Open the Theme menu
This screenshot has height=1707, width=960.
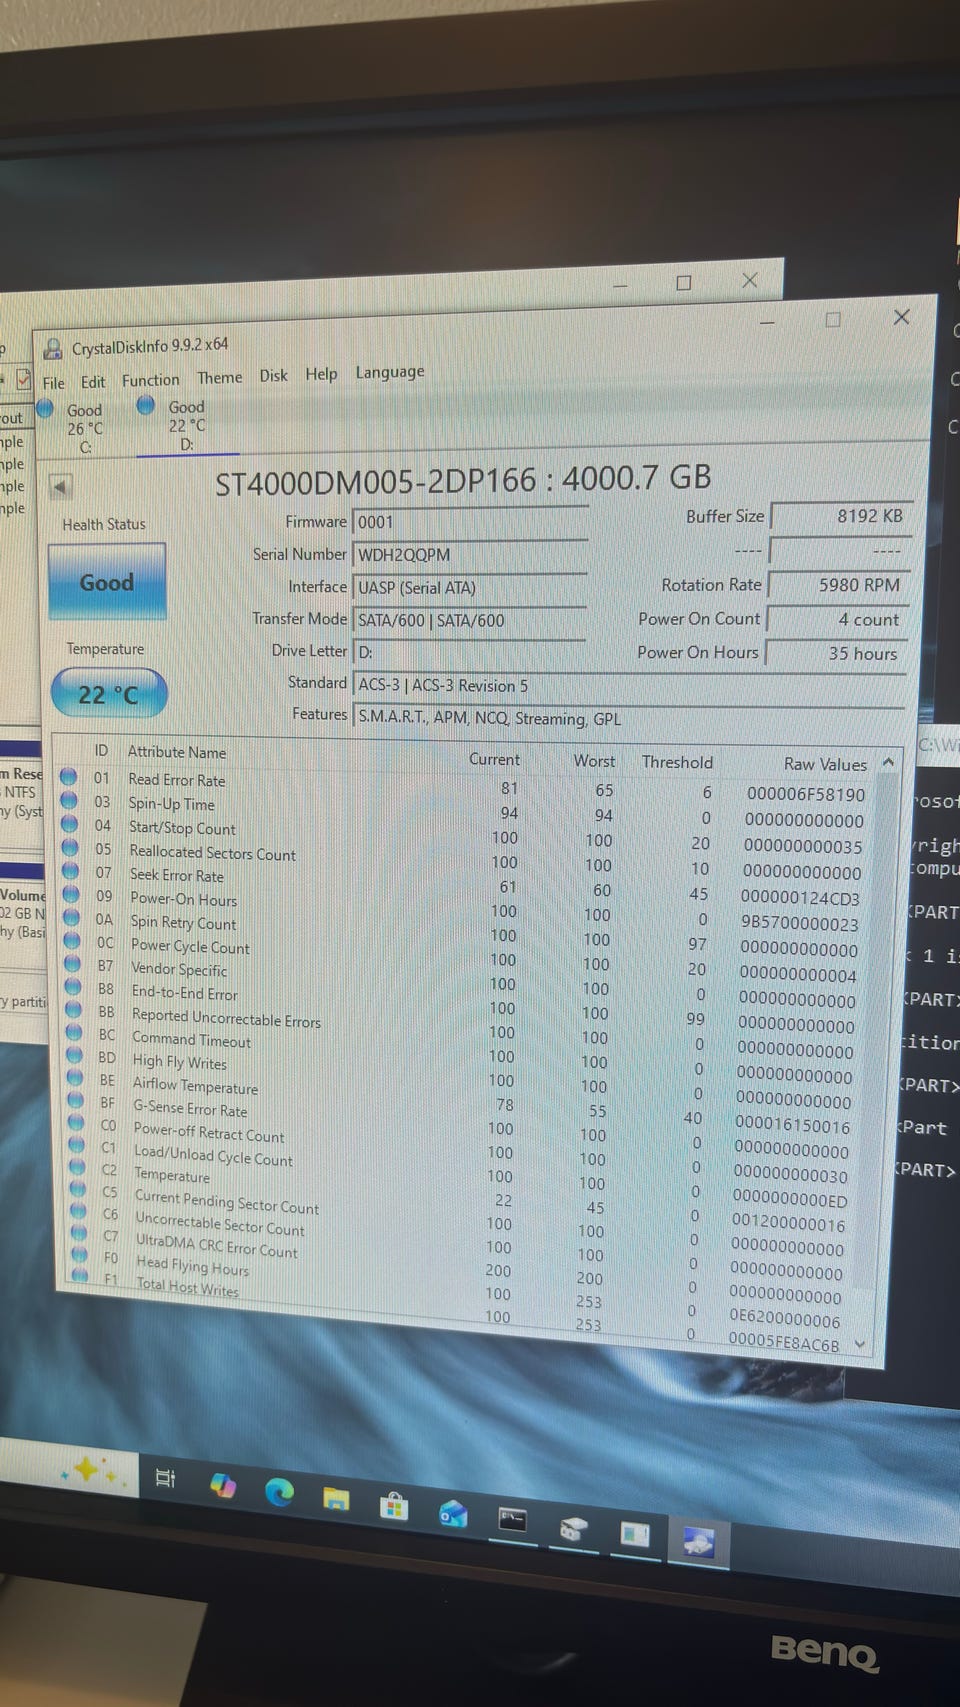point(219,377)
